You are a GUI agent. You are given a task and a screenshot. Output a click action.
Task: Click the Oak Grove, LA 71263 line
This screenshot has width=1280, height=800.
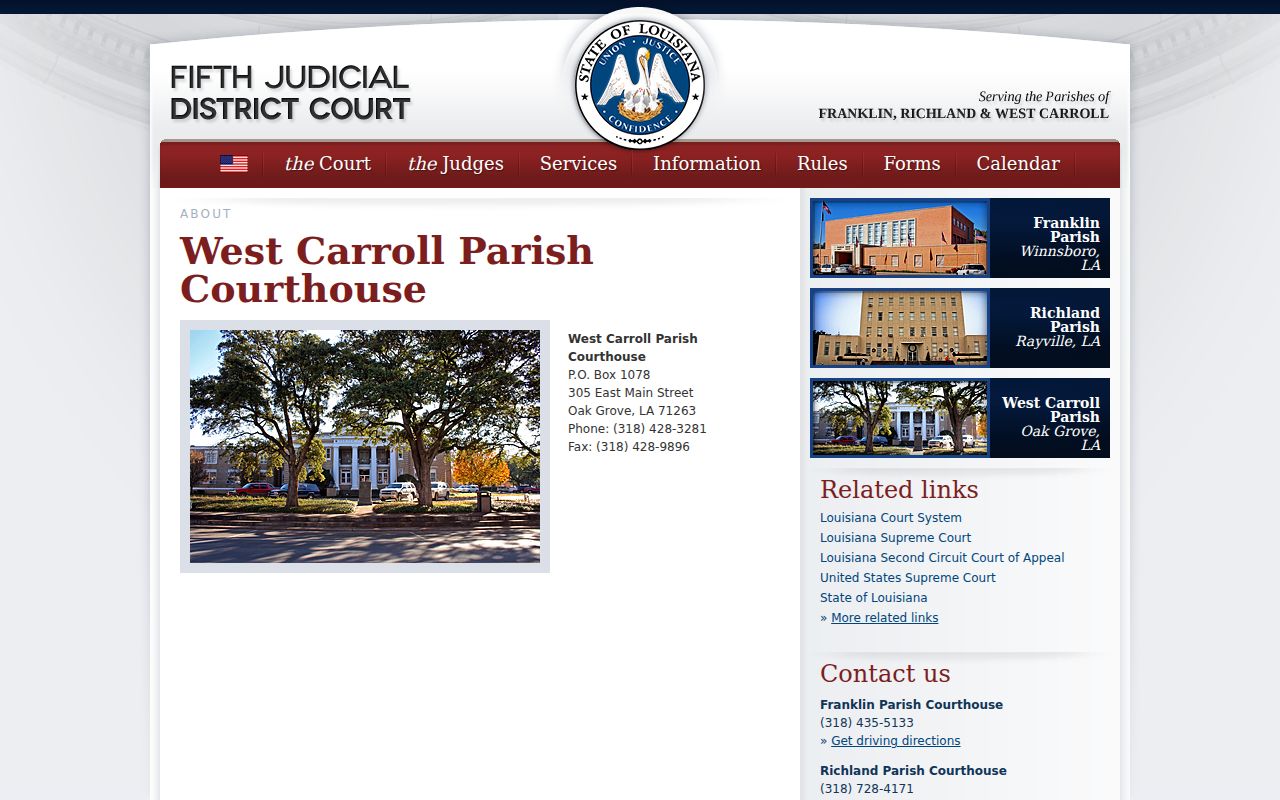click(632, 411)
